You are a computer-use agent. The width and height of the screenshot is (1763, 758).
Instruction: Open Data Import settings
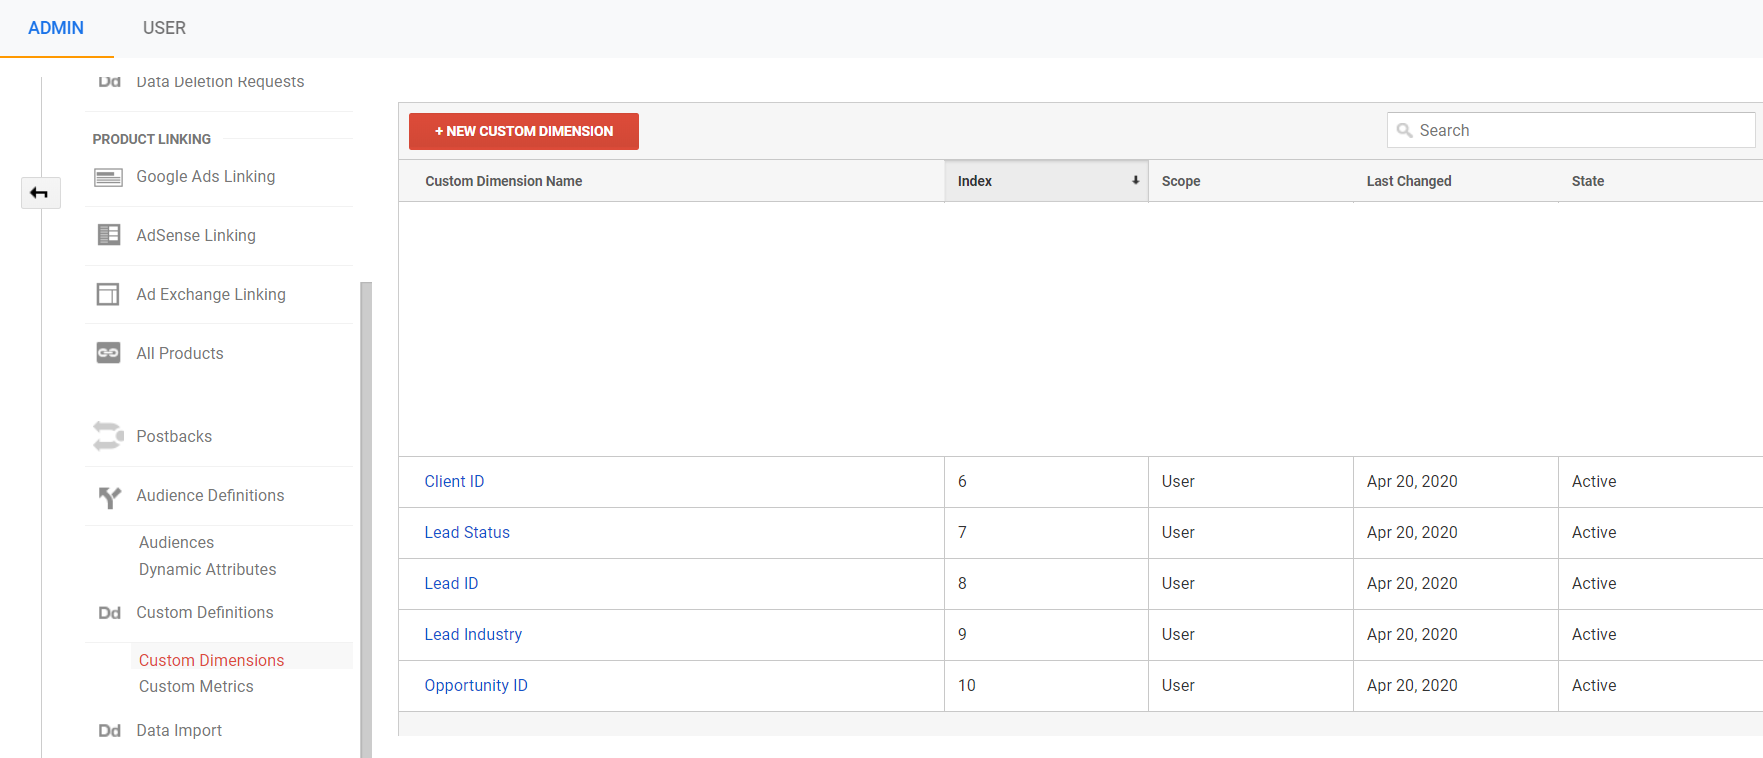point(179,731)
